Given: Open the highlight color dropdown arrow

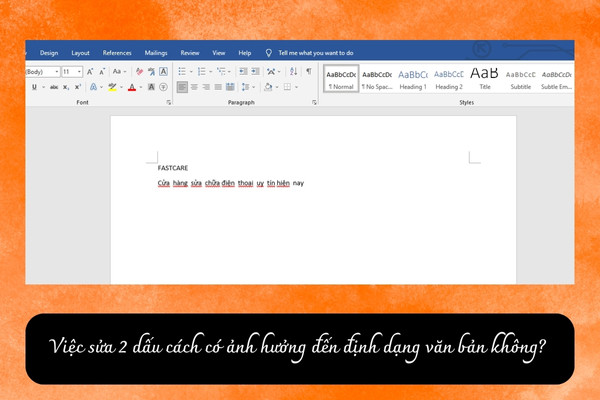Looking at the screenshot, I should pyautogui.click(x=121, y=87).
